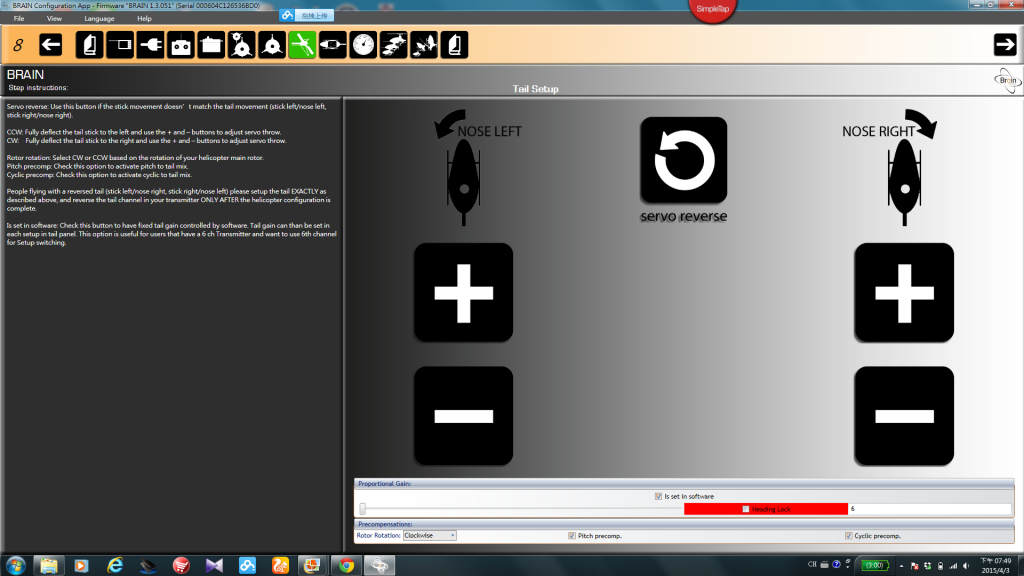Open the last book icon in the toolbar
Image resolution: width=1024 pixels, height=576 pixels.
tap(454, 45)
